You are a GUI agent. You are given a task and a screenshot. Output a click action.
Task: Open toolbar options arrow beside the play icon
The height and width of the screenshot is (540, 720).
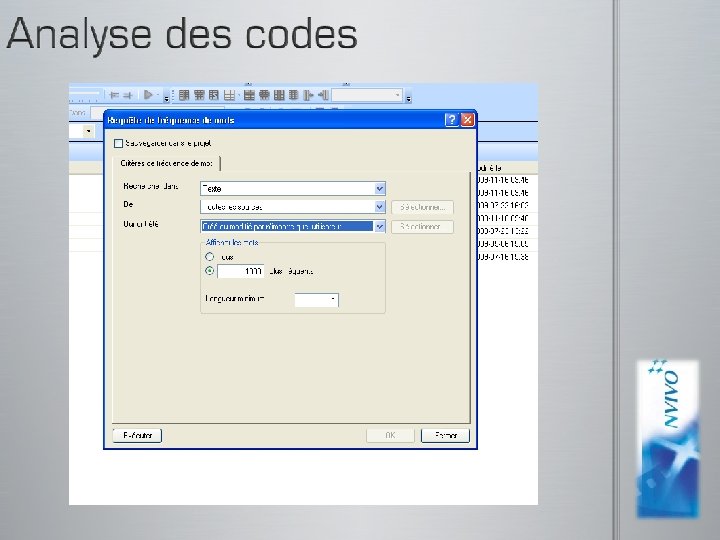point(167,96)
